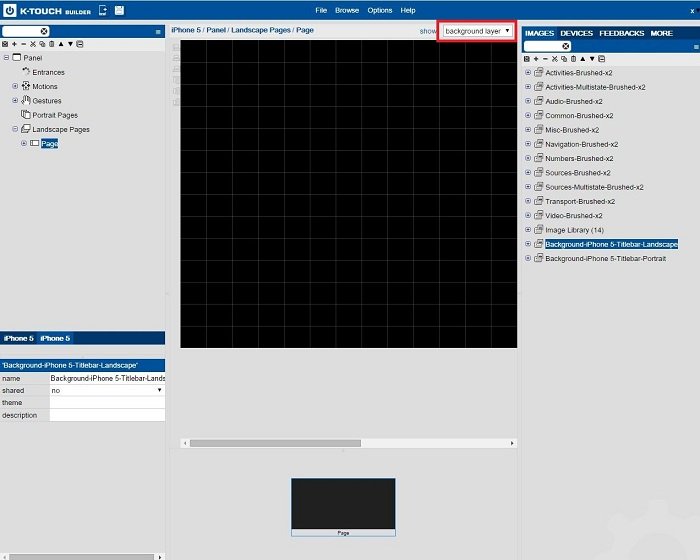Screen dimensions: 700x560
Task: Click Landscape Pages in the breadcrumb
Action: (x=261, y=30)
